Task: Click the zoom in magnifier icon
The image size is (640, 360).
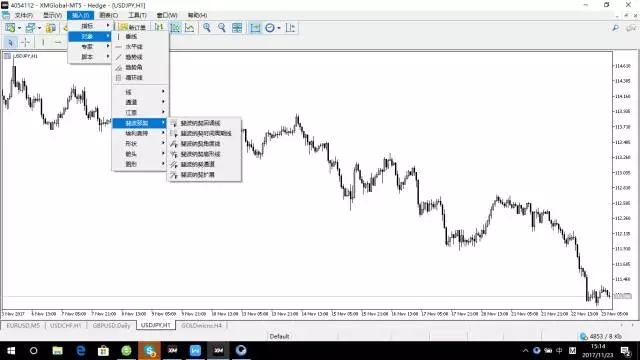Action: pyautogui.click(x=207, y=27)
